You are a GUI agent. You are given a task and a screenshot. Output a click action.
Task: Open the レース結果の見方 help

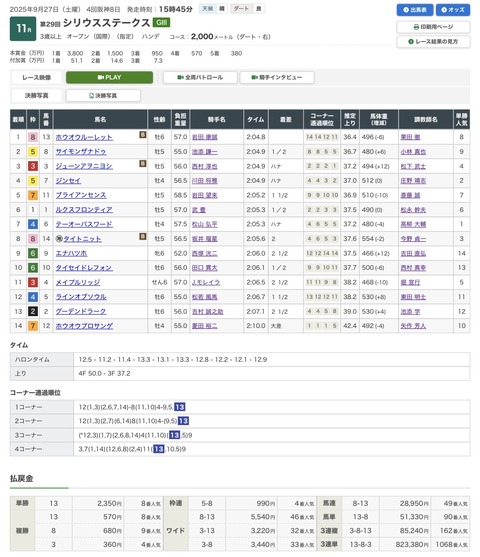click(433, 42)
